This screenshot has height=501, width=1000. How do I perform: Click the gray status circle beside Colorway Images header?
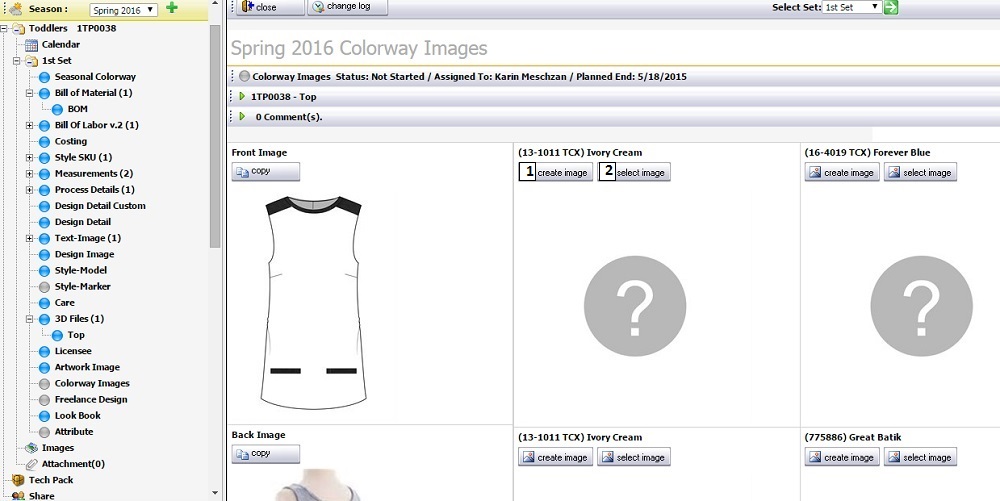click(244, 76)
